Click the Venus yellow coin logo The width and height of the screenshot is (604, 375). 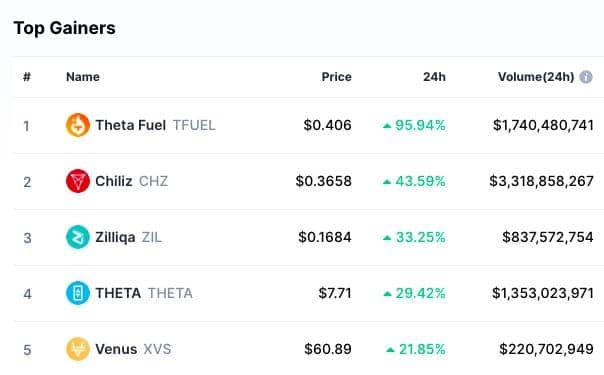coord(78,349)
